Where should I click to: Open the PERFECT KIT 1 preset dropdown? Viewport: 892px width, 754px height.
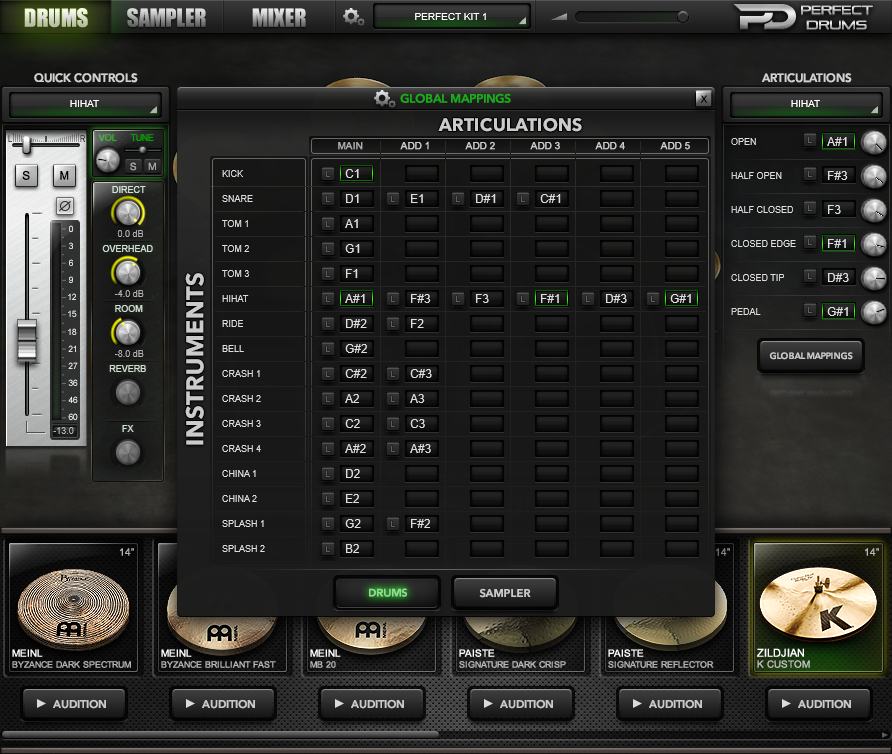[452, 17]
